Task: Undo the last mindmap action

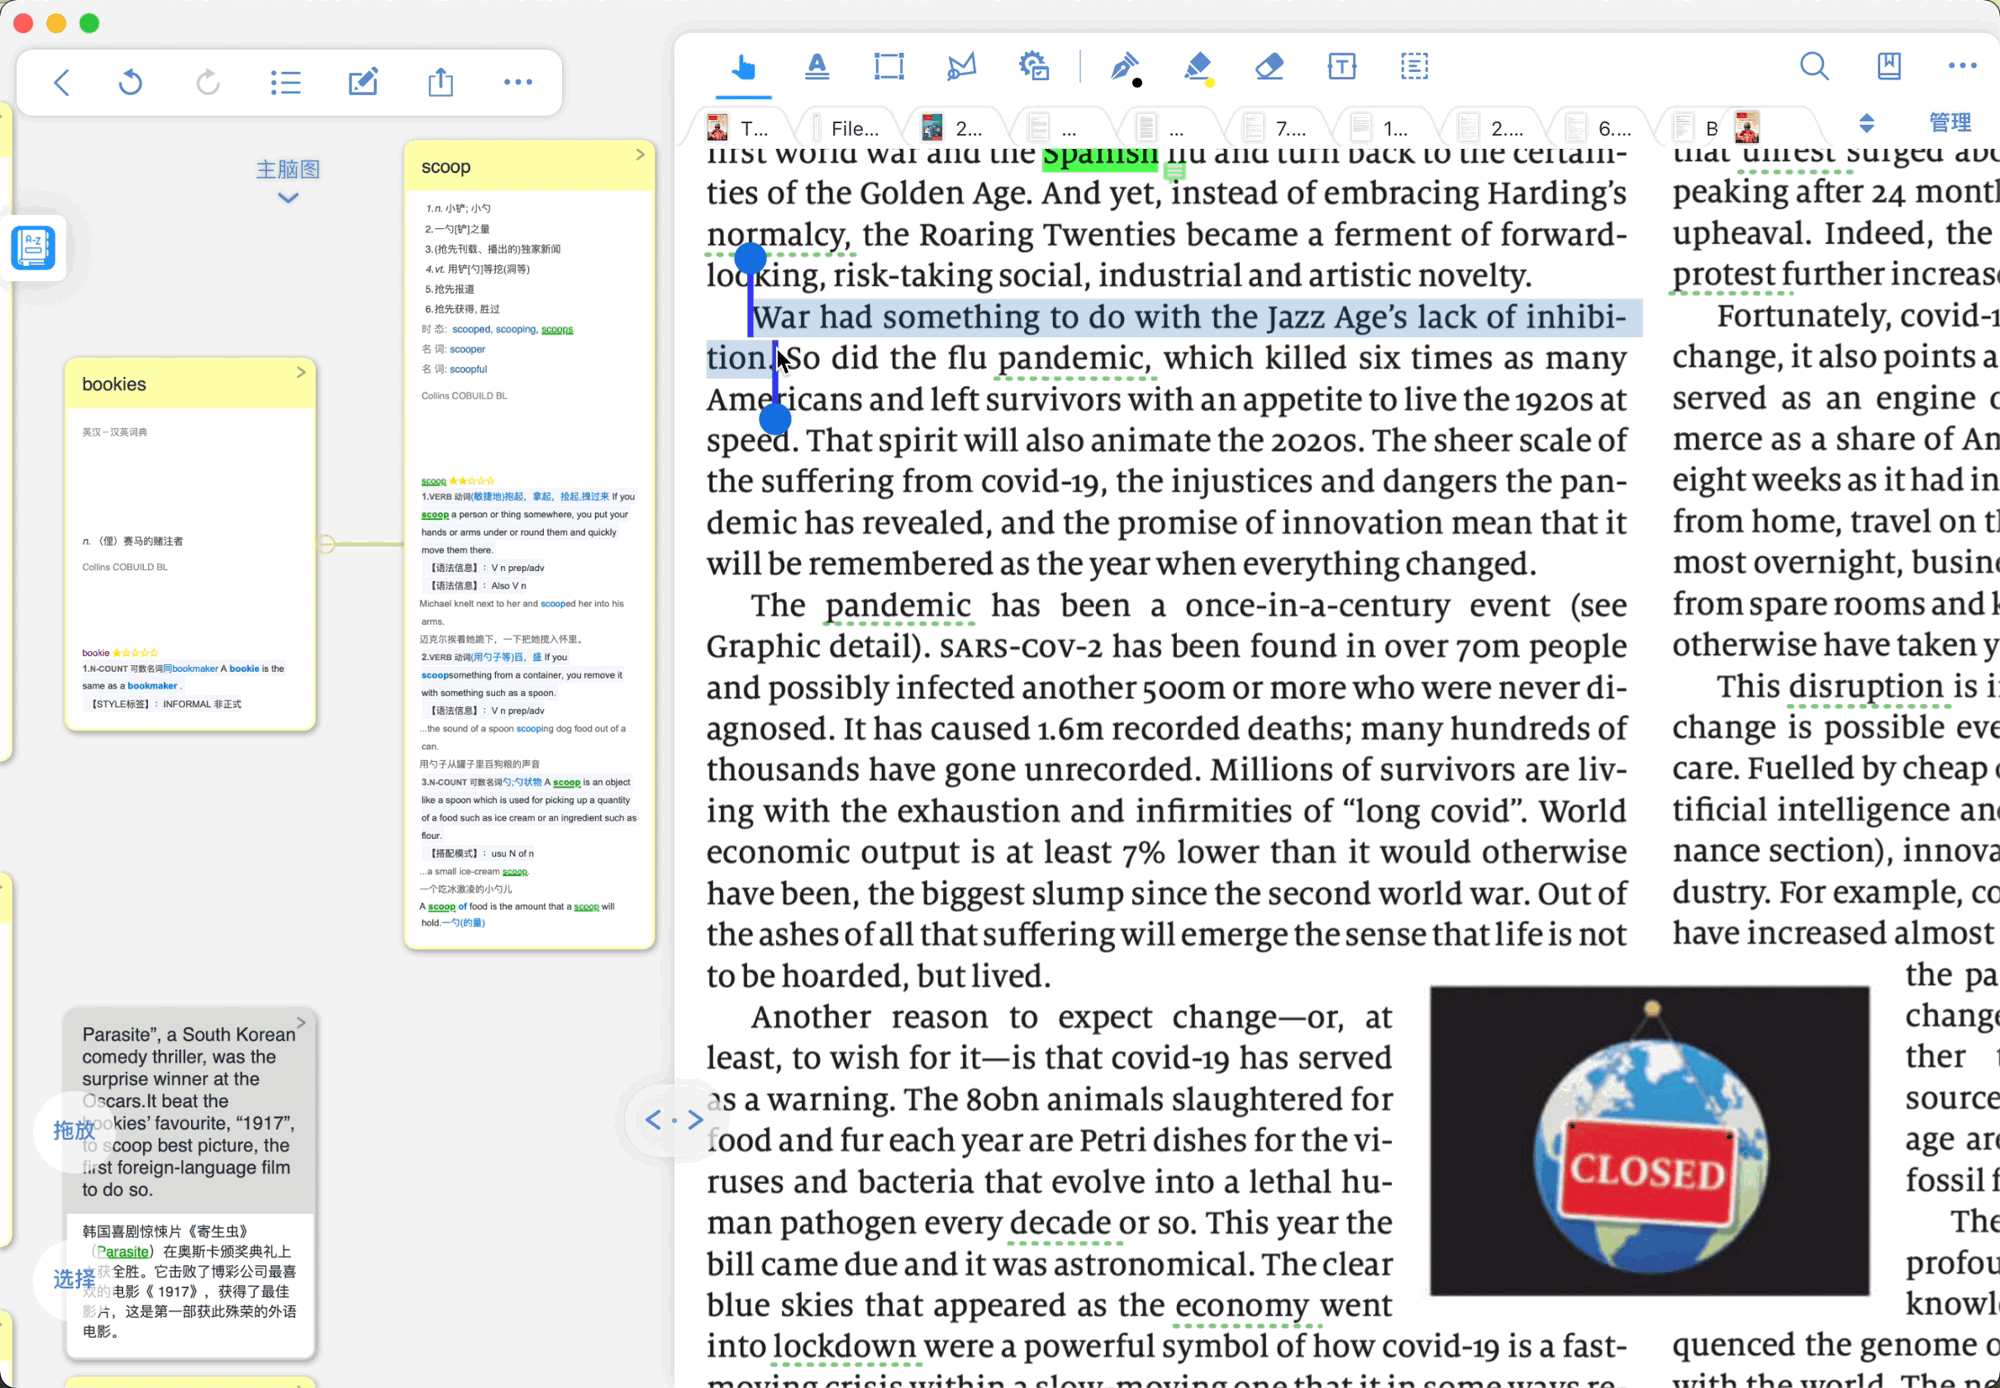Action: click(x=130, y=82)
